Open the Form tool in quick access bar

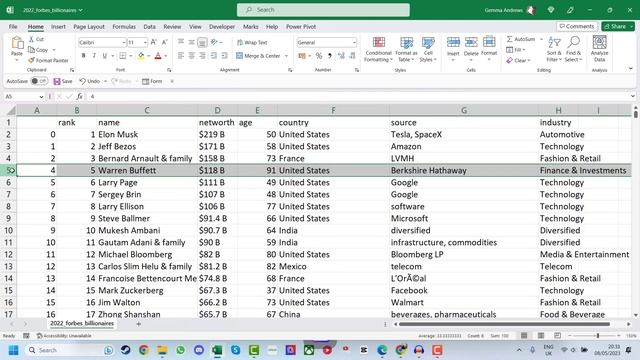click(152, 81)
